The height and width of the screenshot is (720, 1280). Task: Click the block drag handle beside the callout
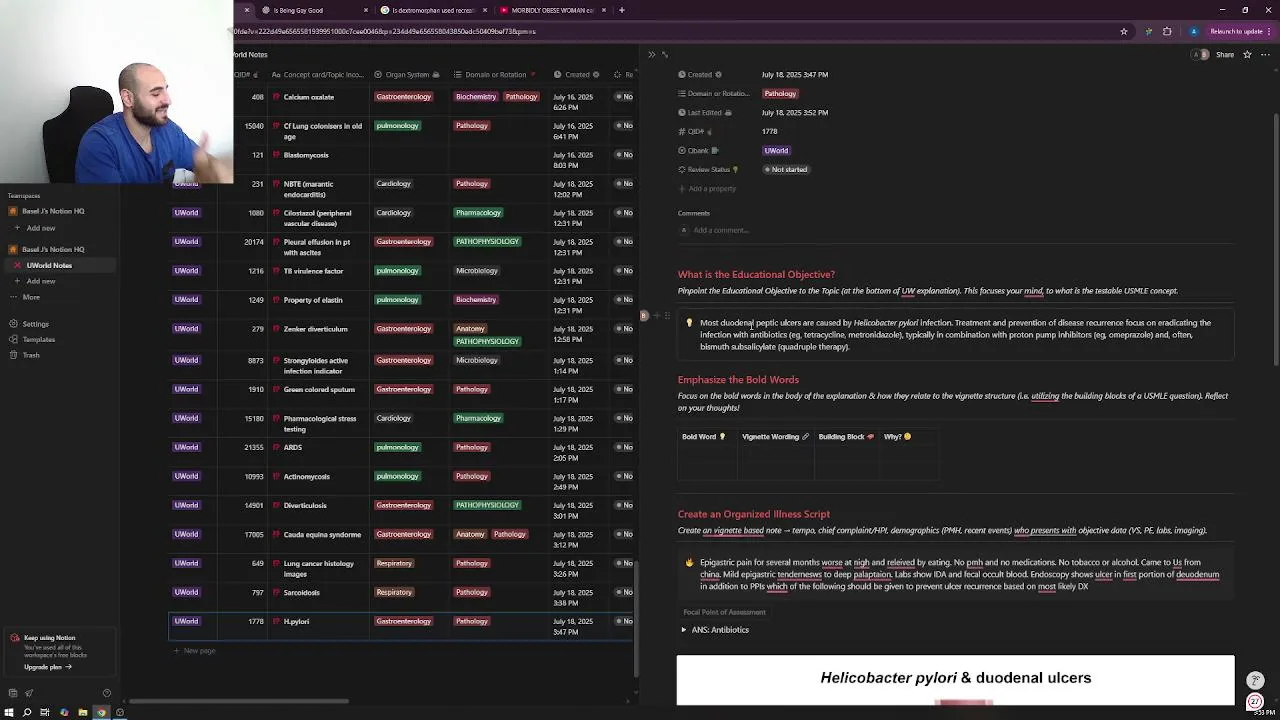coord(667,316)
